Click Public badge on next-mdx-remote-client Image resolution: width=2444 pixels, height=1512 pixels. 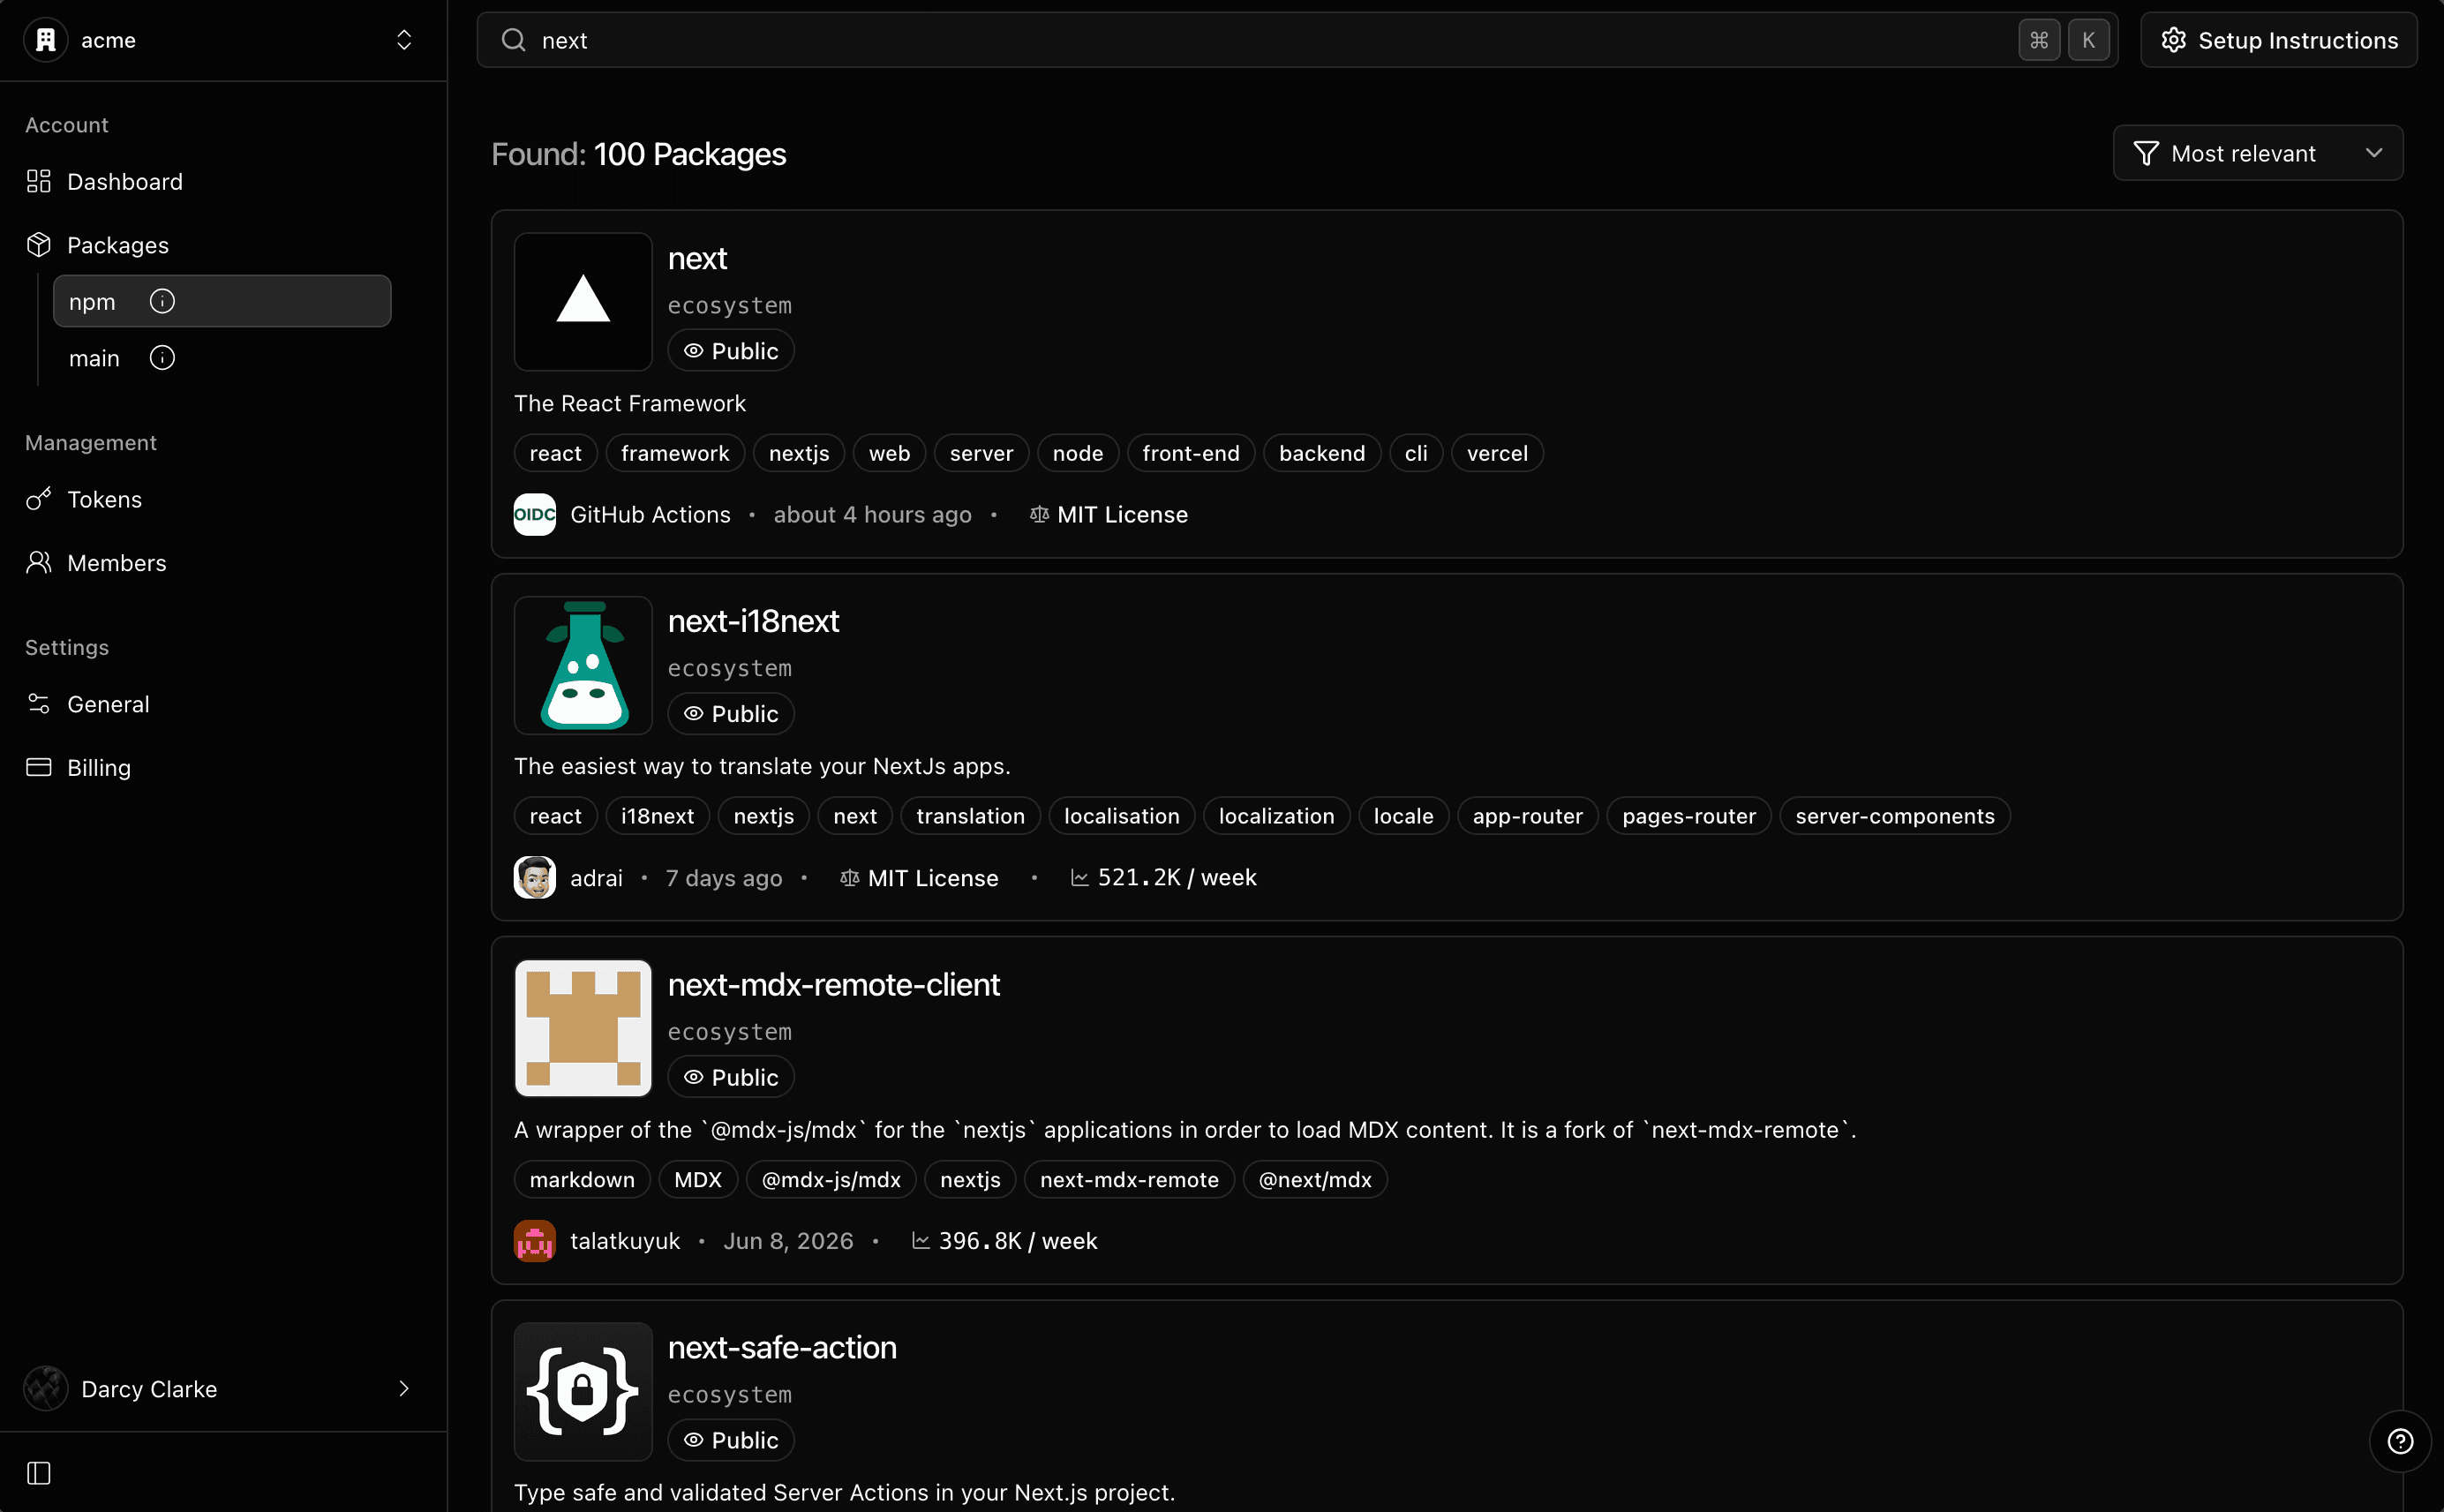point(731,1077)
